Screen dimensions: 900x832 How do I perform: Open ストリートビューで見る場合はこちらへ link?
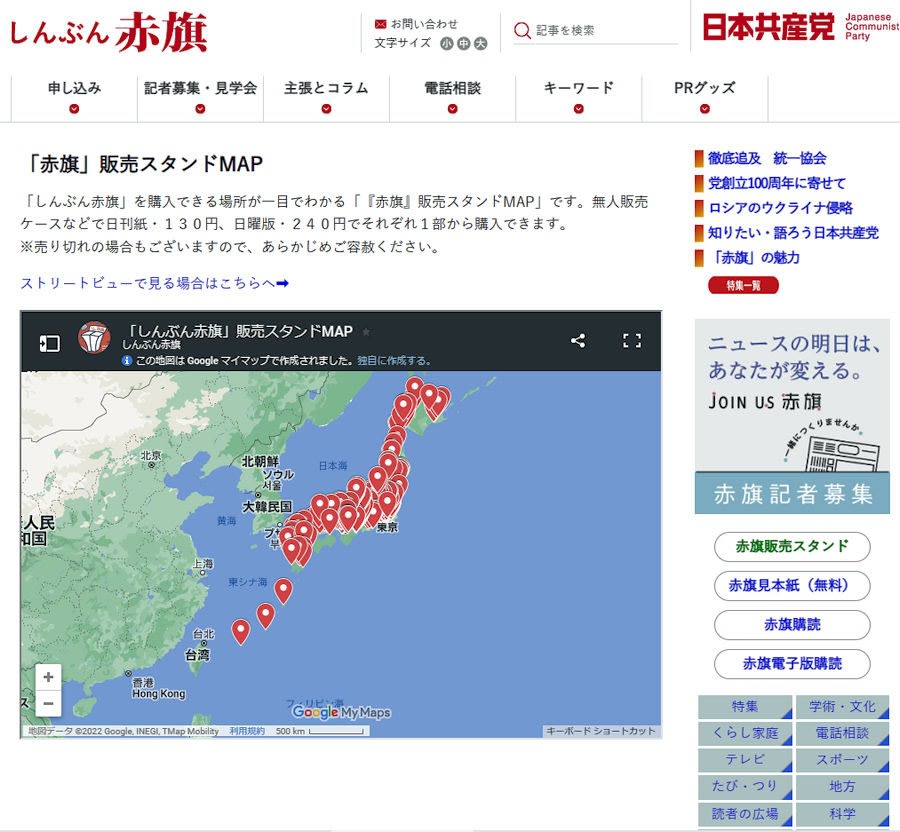point(154,283)
